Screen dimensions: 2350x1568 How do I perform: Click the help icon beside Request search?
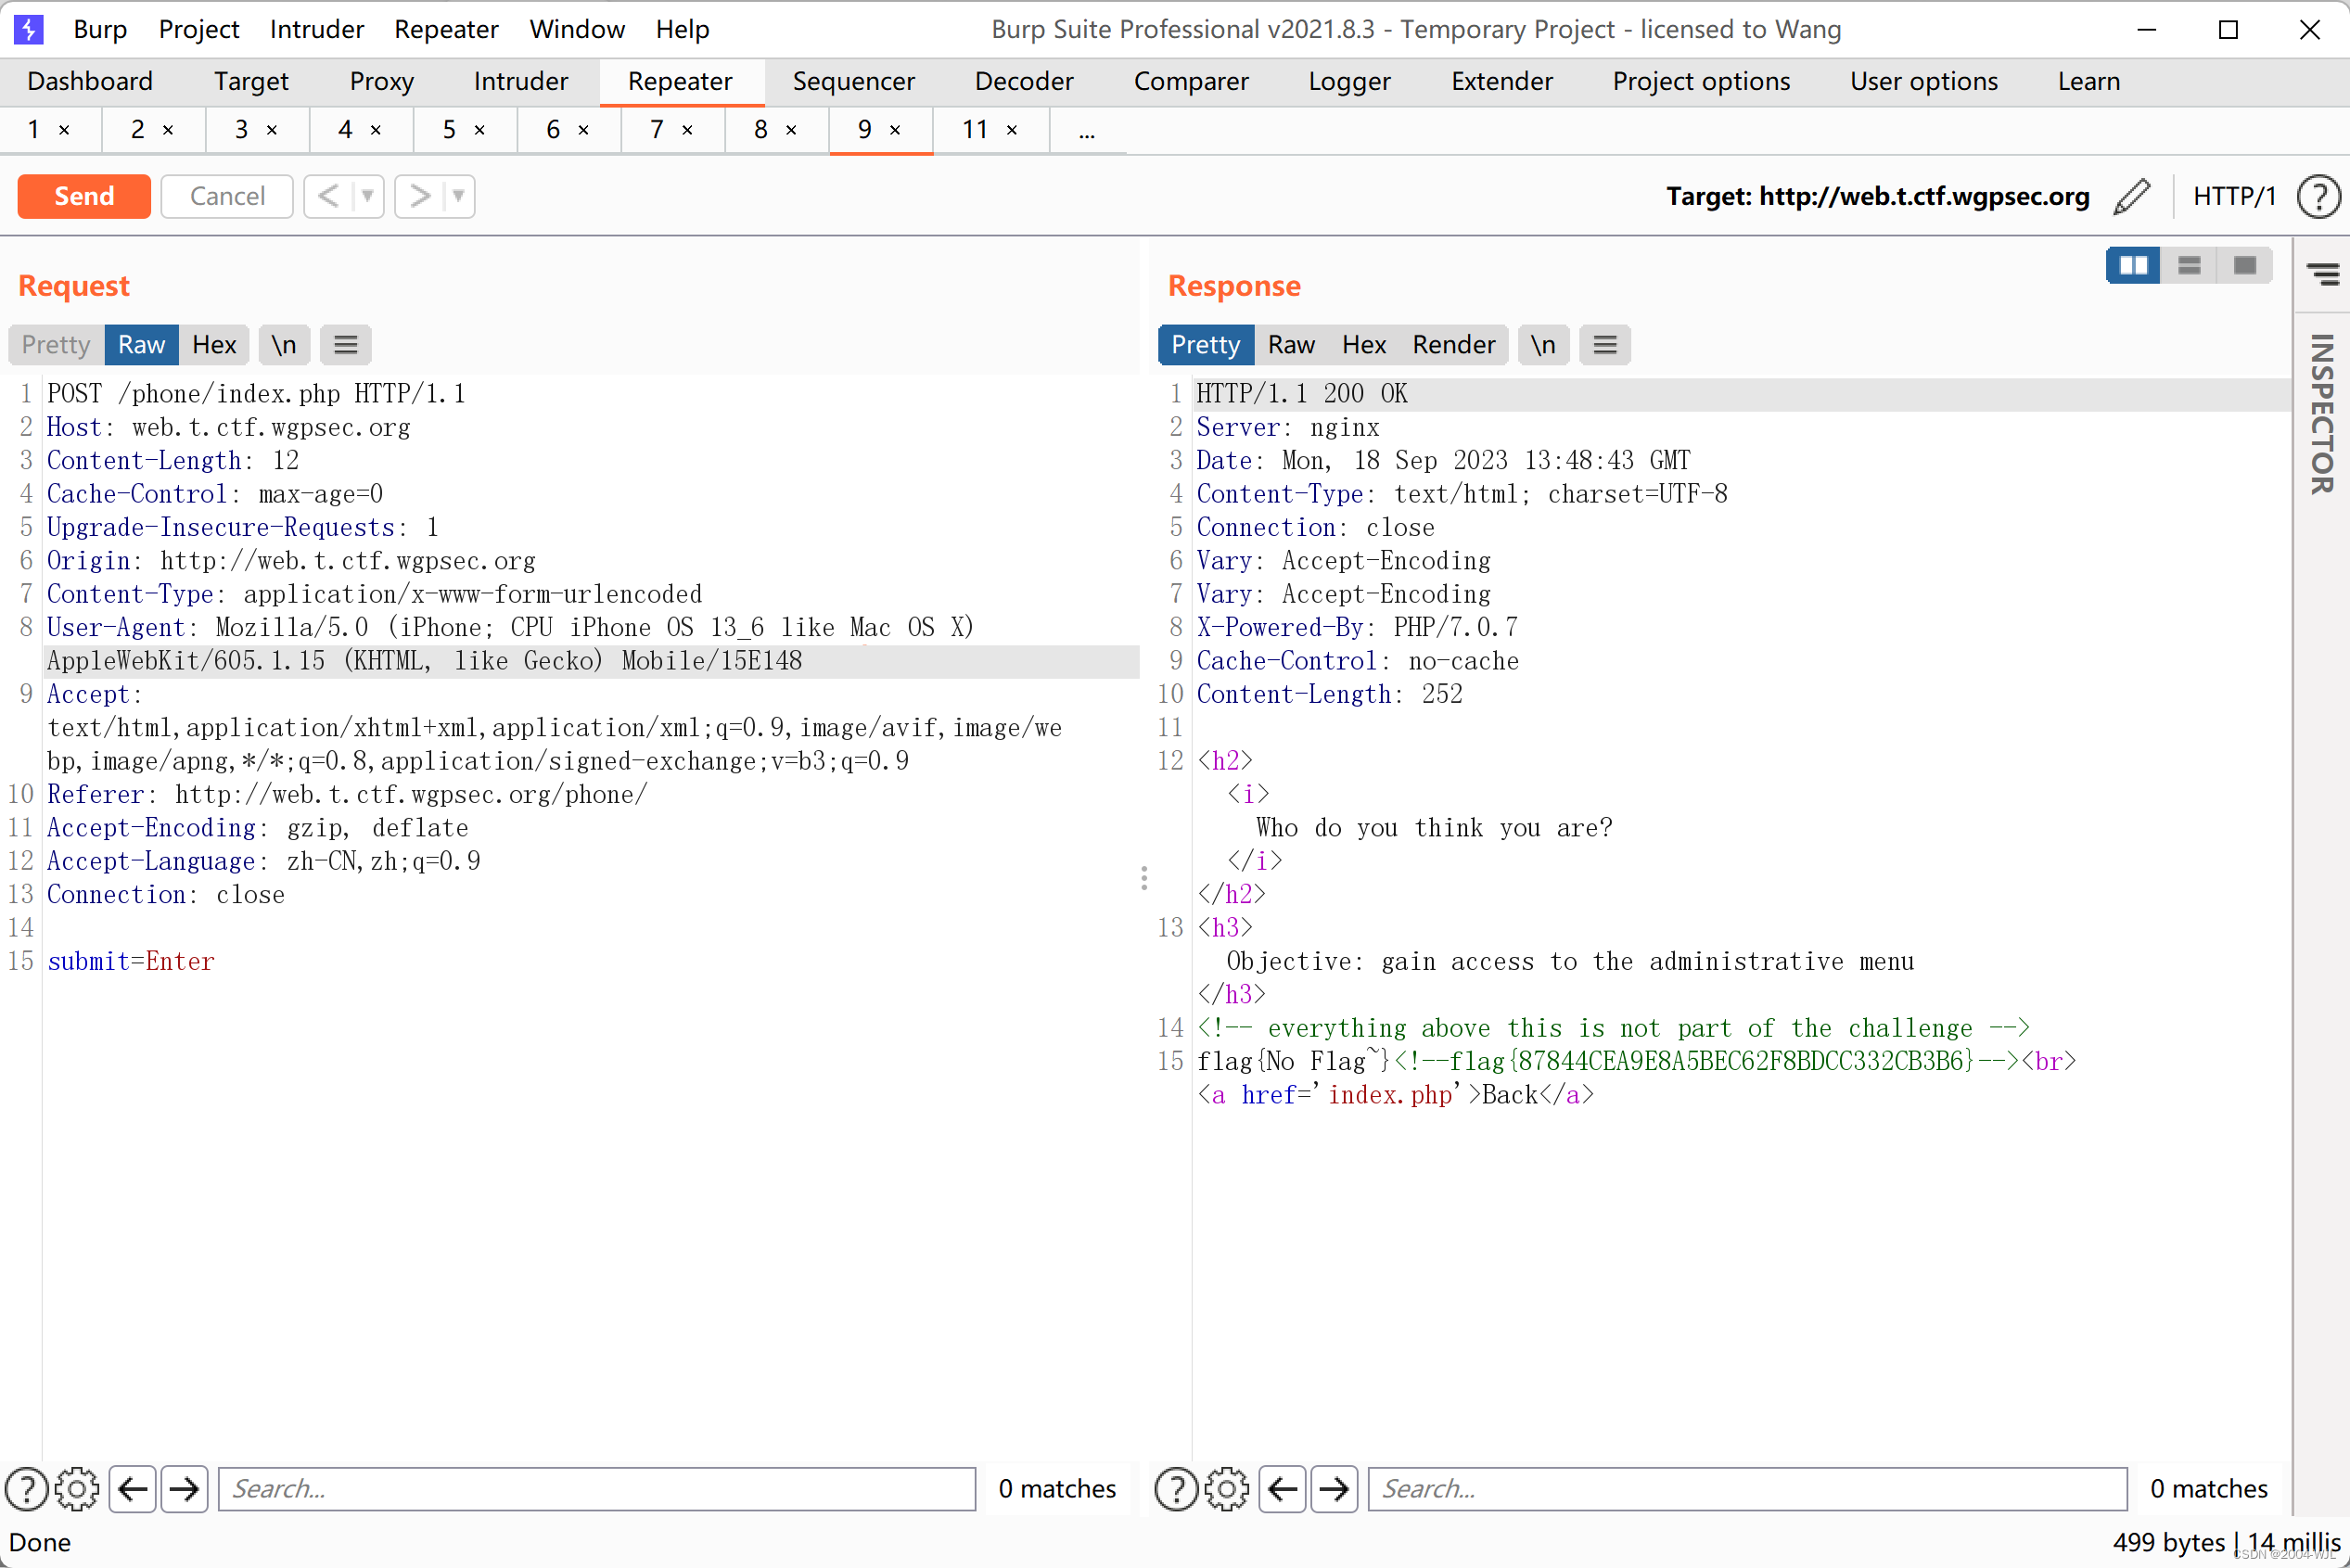click(27, 1489)
